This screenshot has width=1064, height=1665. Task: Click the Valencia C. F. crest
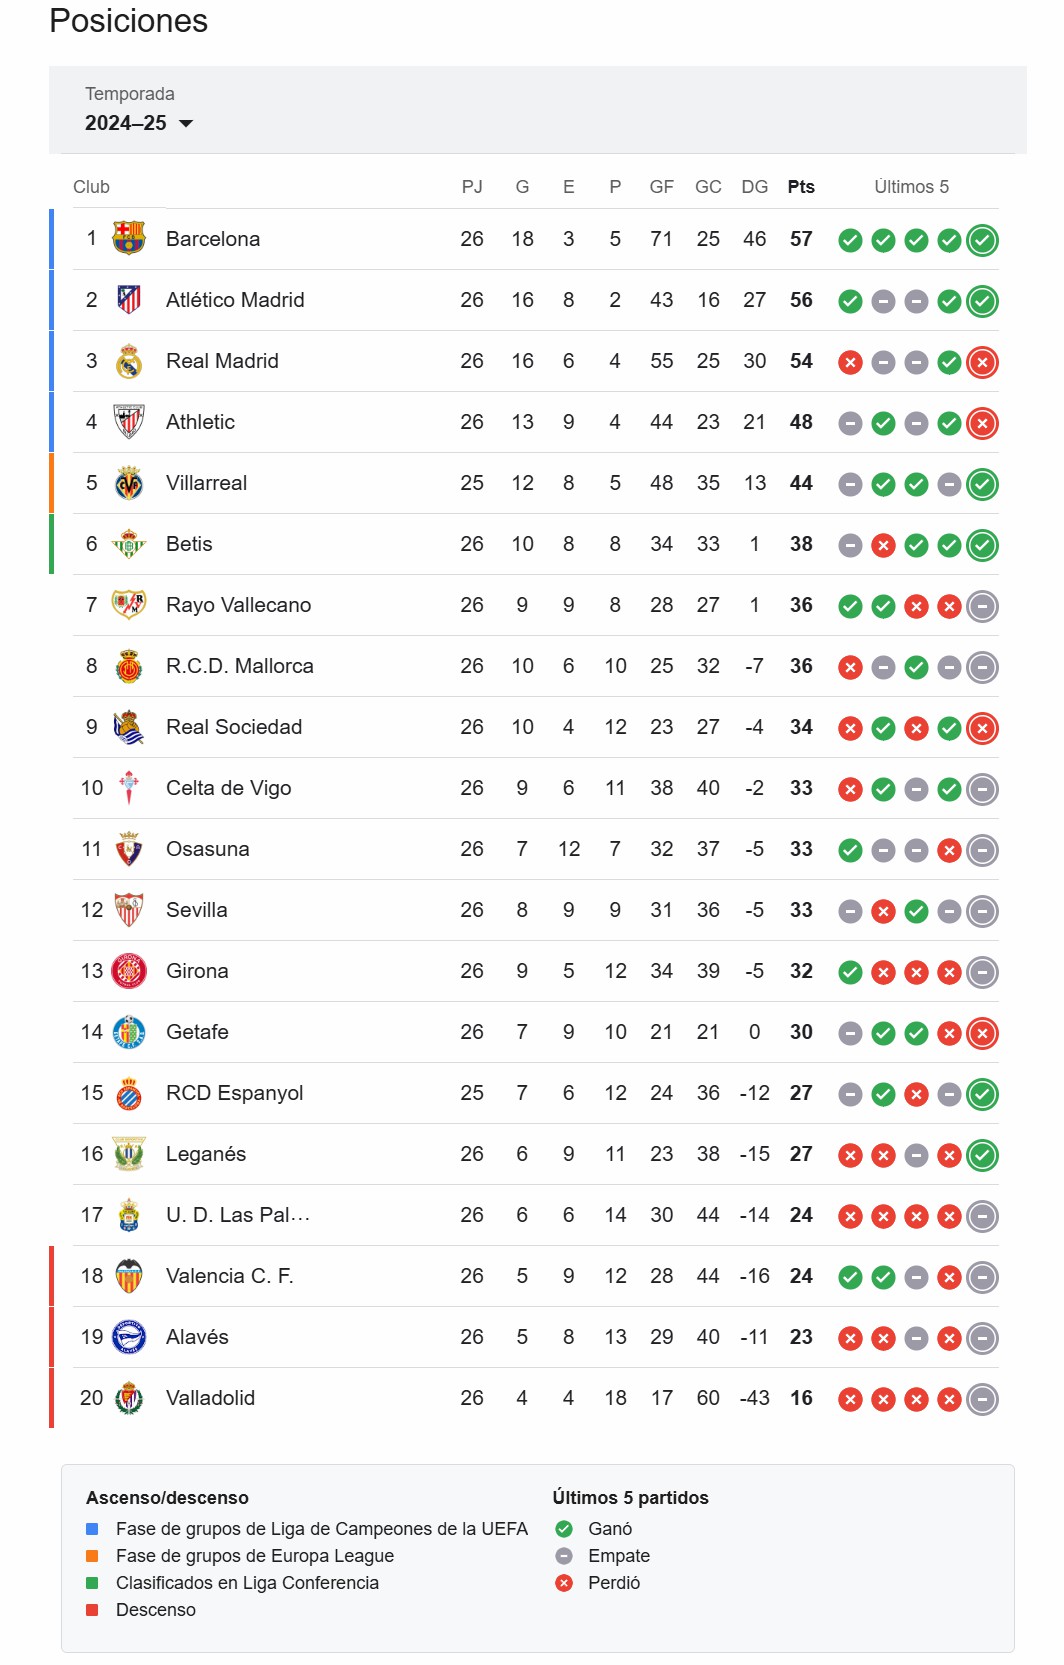[x=129, y=1275]
